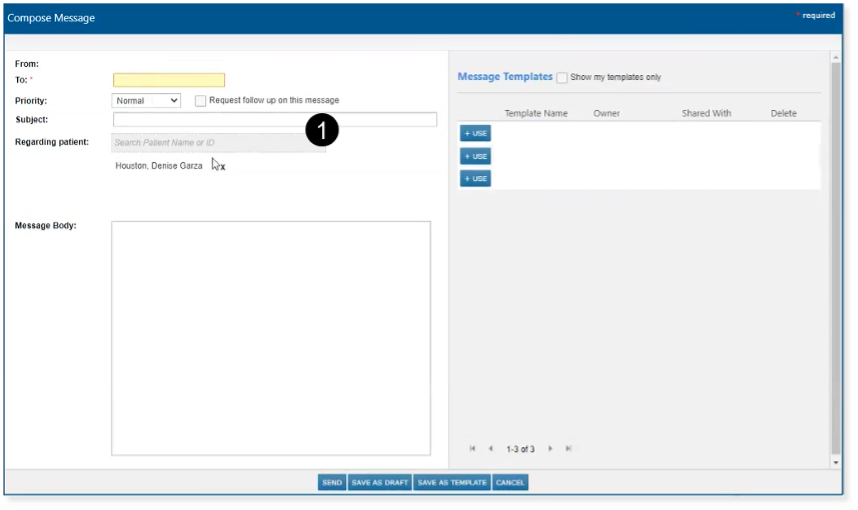Viewport: 858px width, 510px height.
Task: Click into the Message Body text area
Action: 271,338
